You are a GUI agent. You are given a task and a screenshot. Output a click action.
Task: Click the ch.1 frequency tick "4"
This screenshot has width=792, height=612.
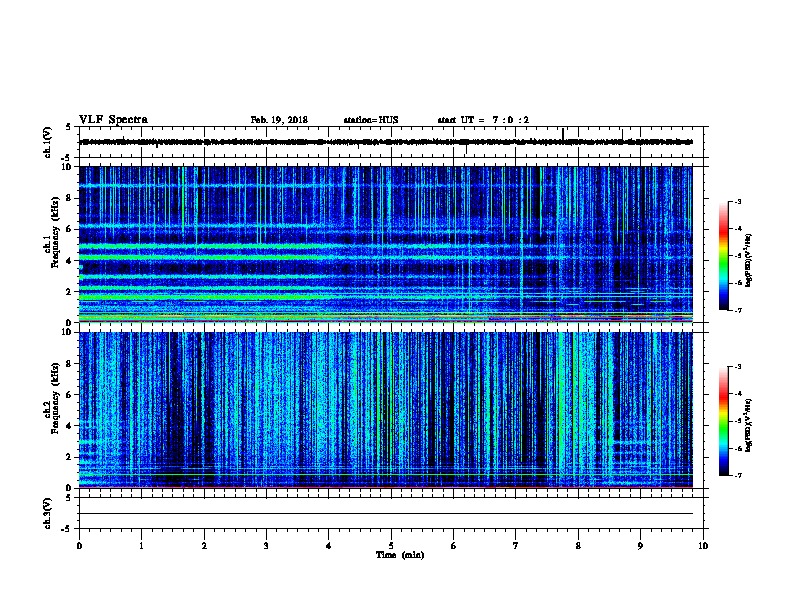pyautogui.click(x=69, y=261)
